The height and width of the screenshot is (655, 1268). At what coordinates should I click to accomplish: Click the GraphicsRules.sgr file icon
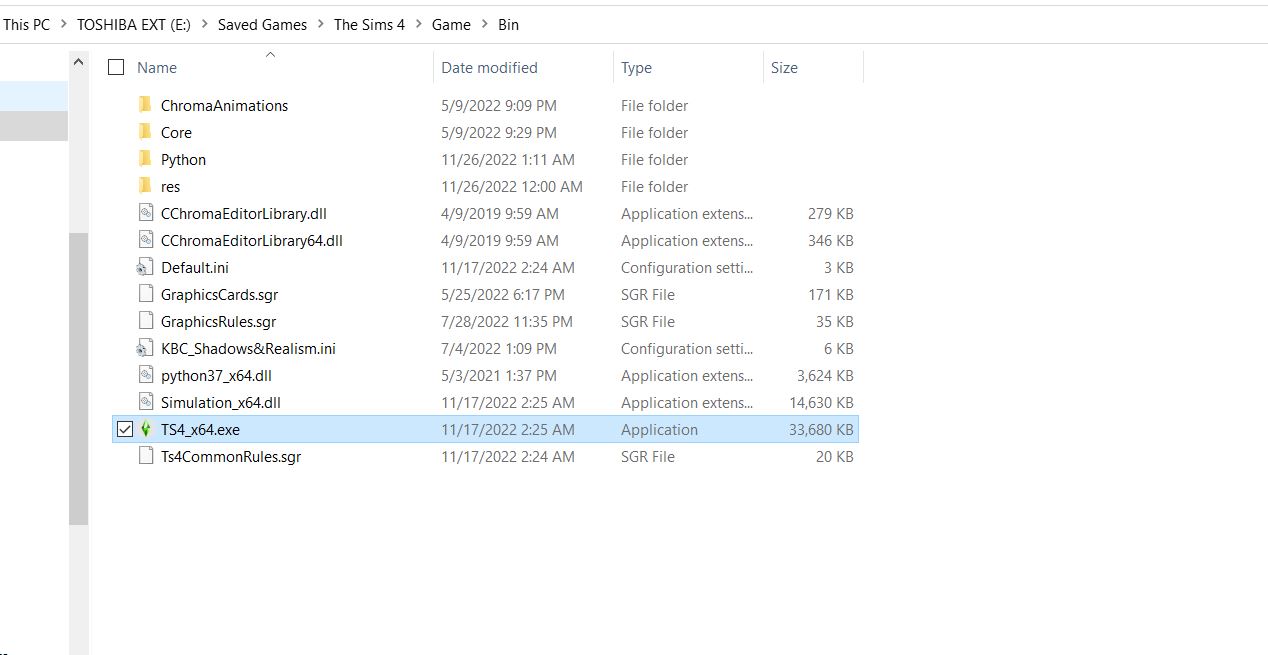[145, 321]
